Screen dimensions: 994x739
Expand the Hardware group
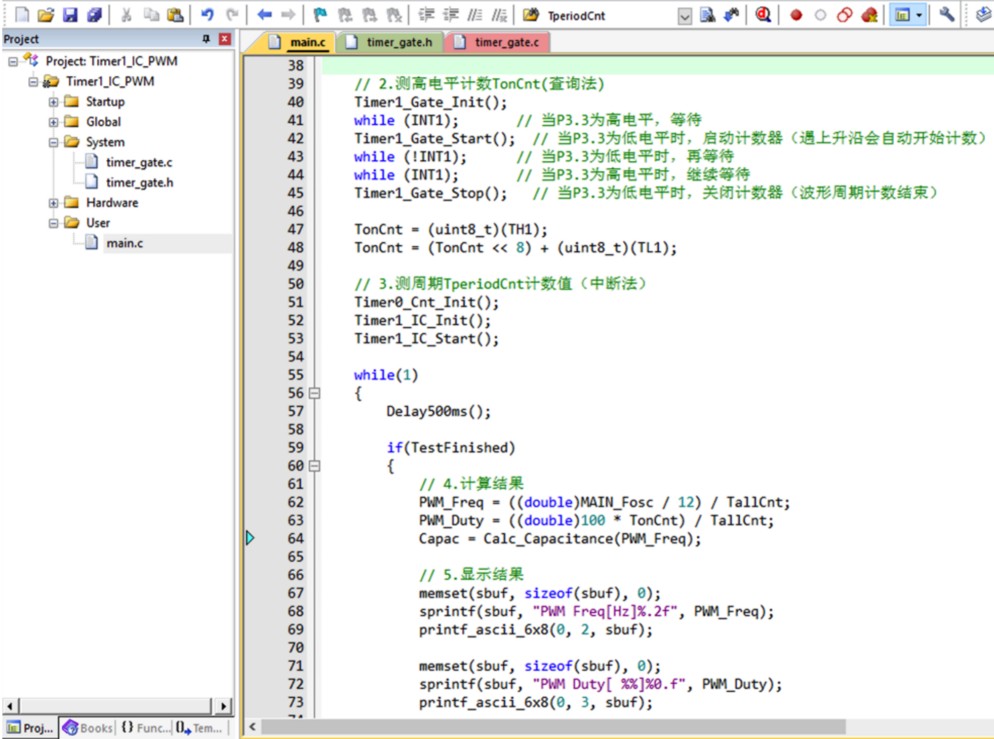click(x=54, y=203)
